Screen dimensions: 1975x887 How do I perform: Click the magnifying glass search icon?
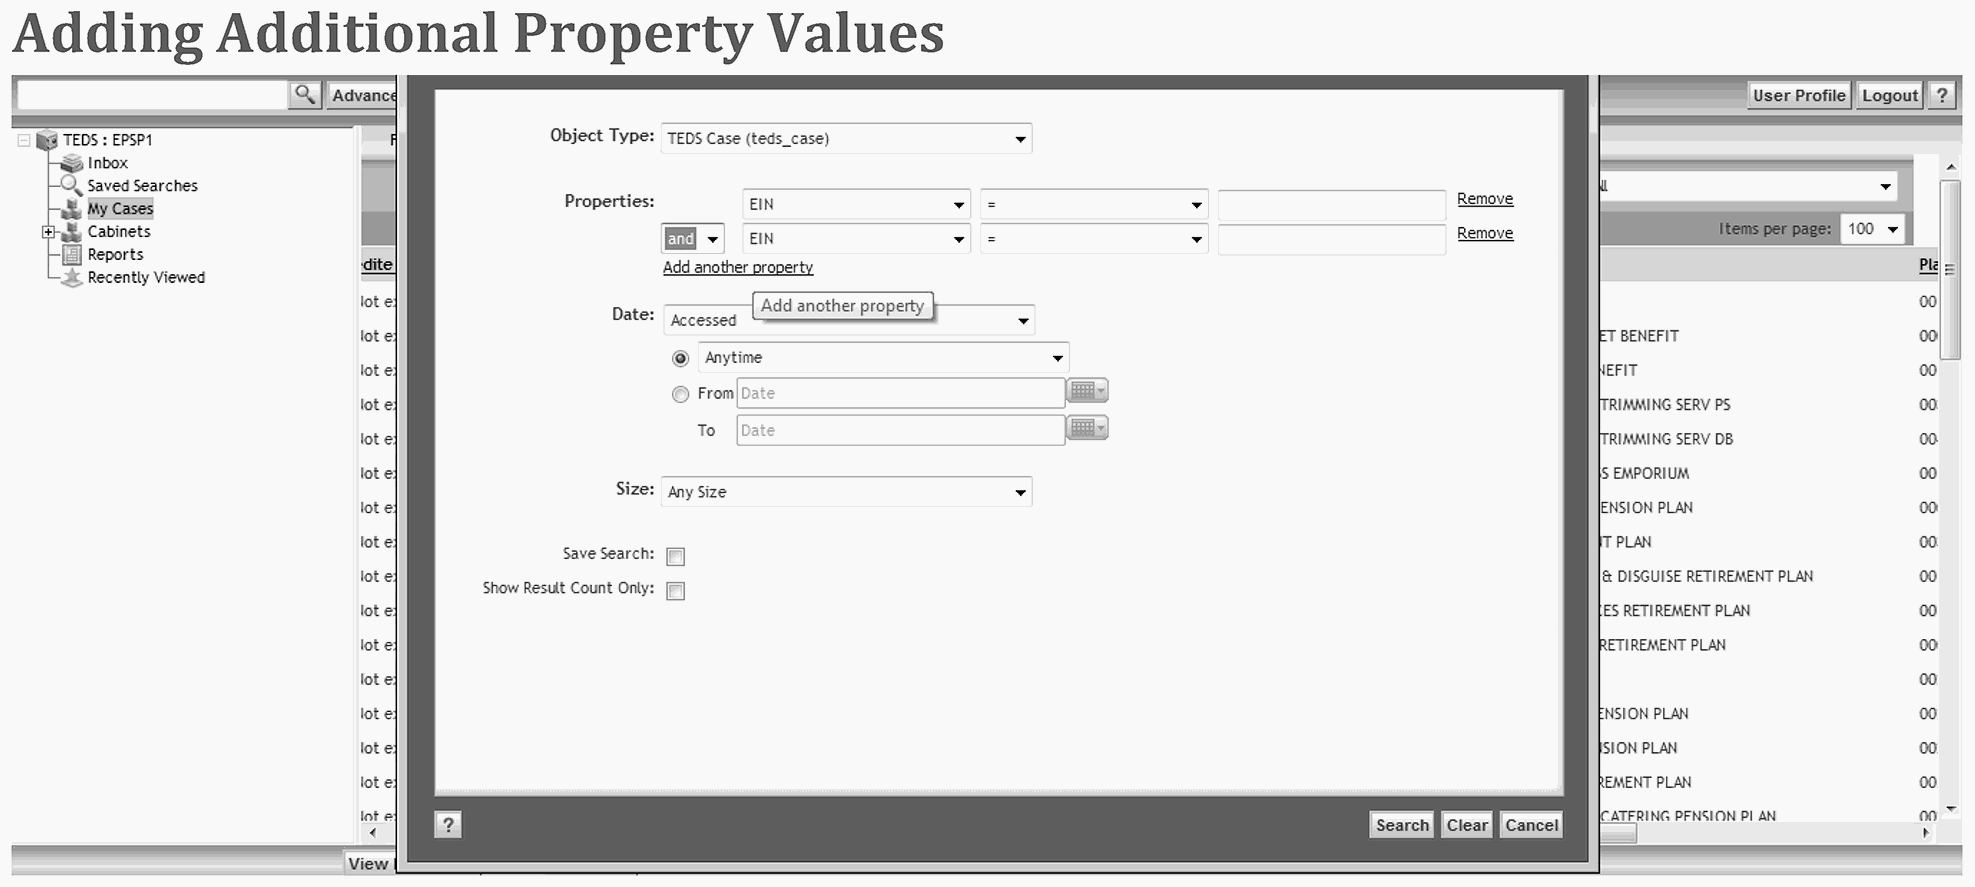click(x=305, y=95)
